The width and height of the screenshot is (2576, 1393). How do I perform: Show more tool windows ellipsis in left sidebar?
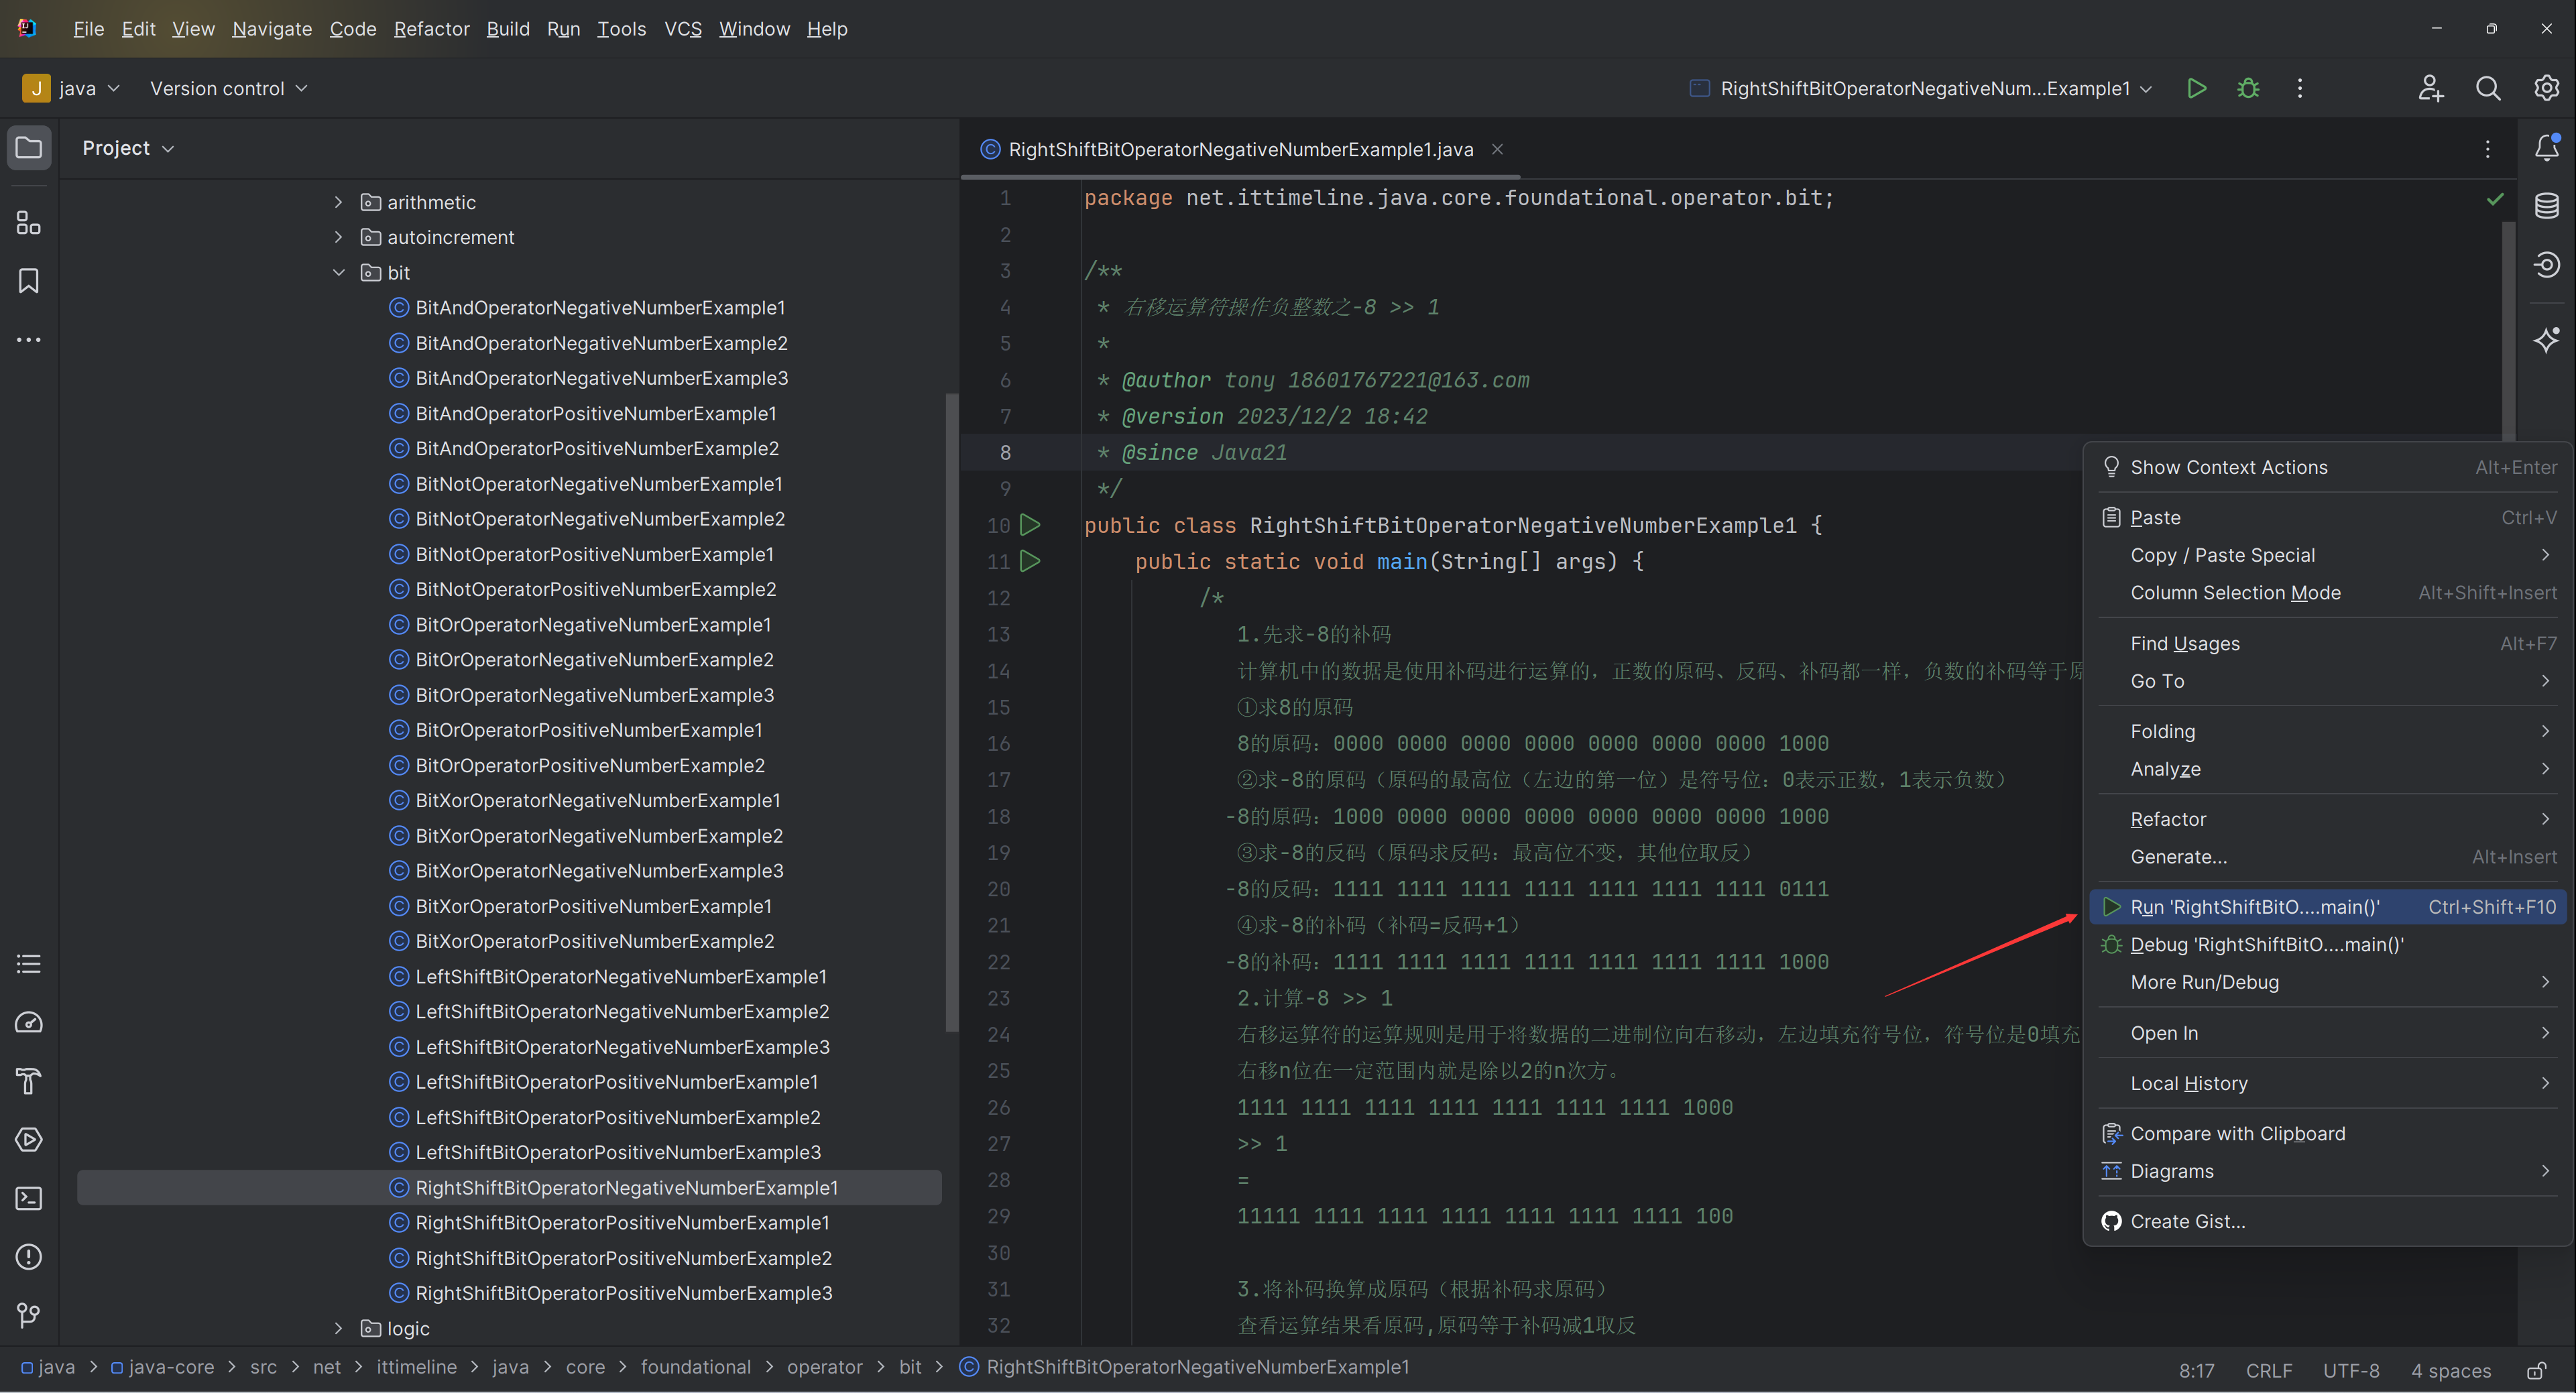(x=29, y=340)
